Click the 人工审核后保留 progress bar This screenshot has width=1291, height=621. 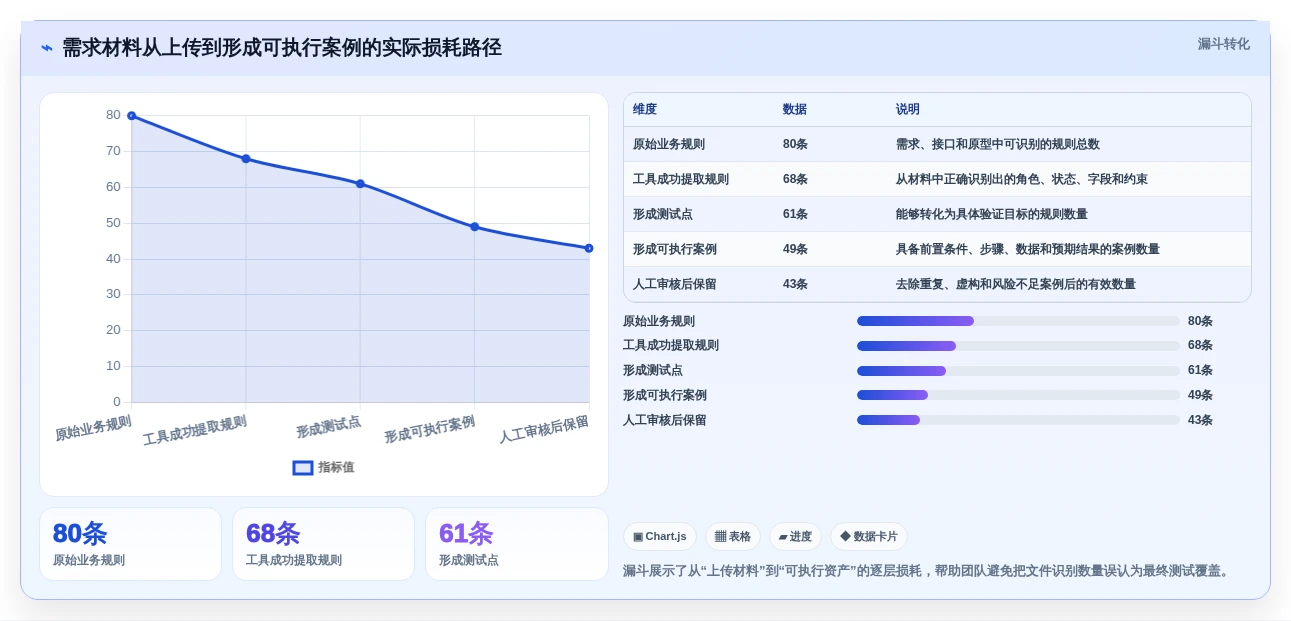click(x=1018, y=420)
